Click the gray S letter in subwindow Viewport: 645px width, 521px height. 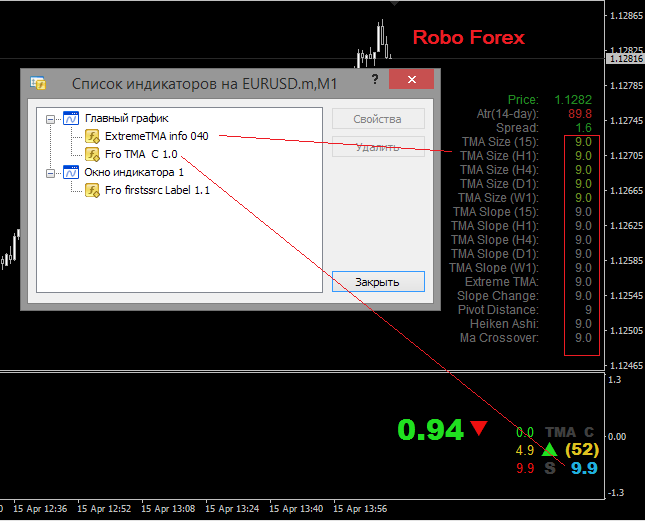click(550, 468)
